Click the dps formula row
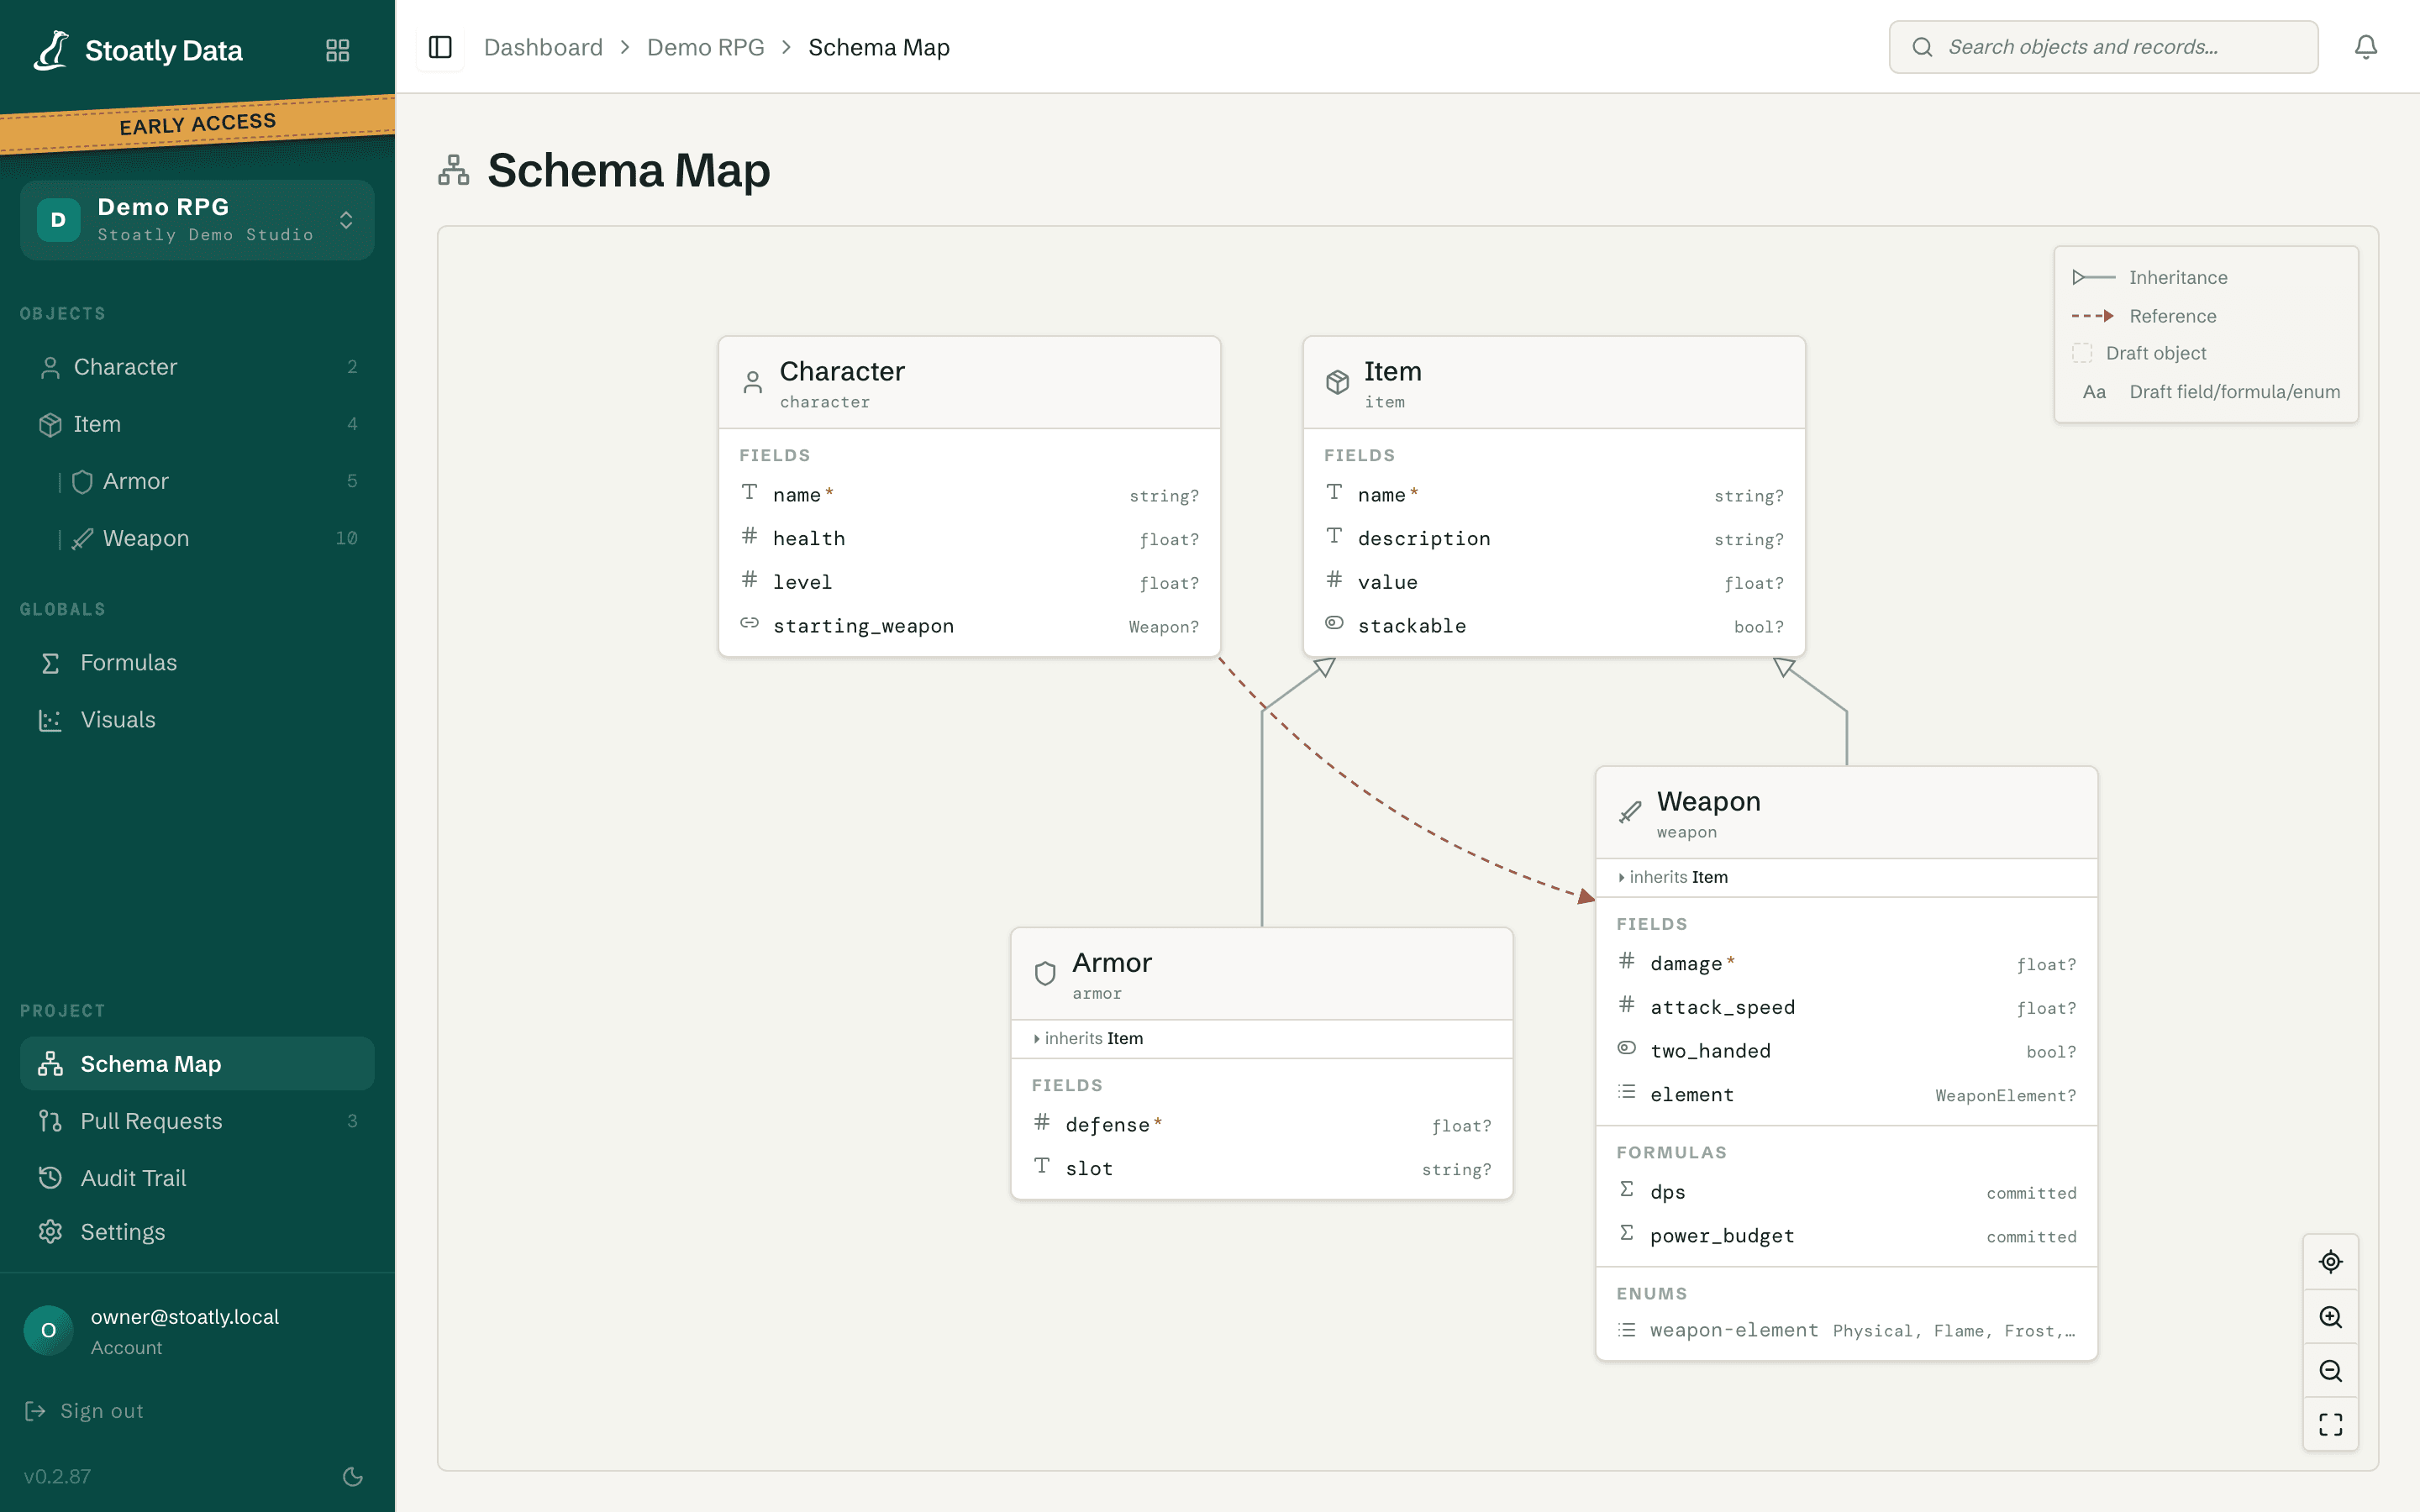 click(x=1846, y=1192)
